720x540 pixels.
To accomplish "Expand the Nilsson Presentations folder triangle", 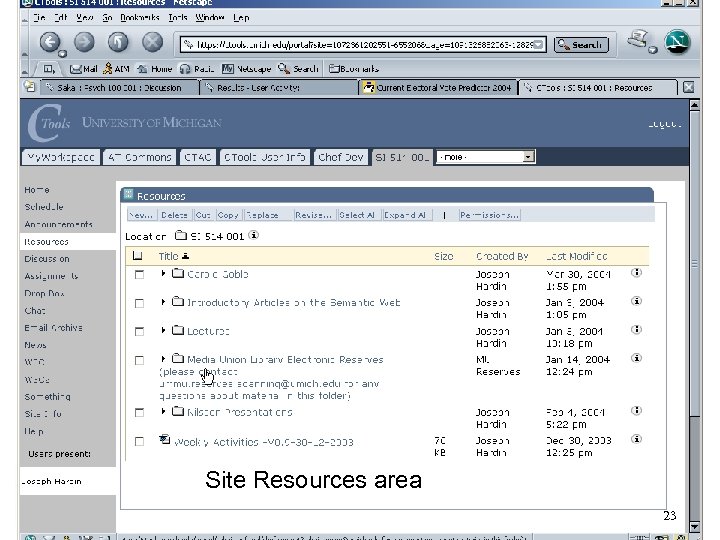I will [x=163, y=411].
